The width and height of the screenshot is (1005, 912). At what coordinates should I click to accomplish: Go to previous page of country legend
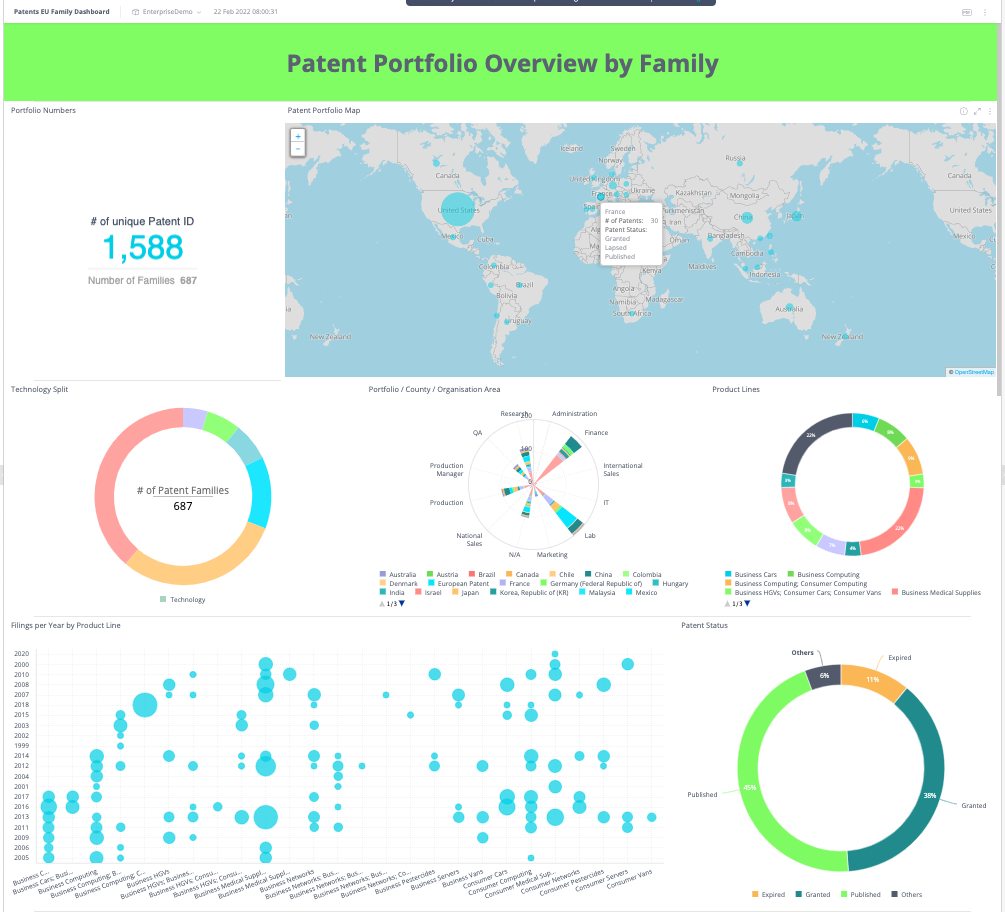click(382, 604)
